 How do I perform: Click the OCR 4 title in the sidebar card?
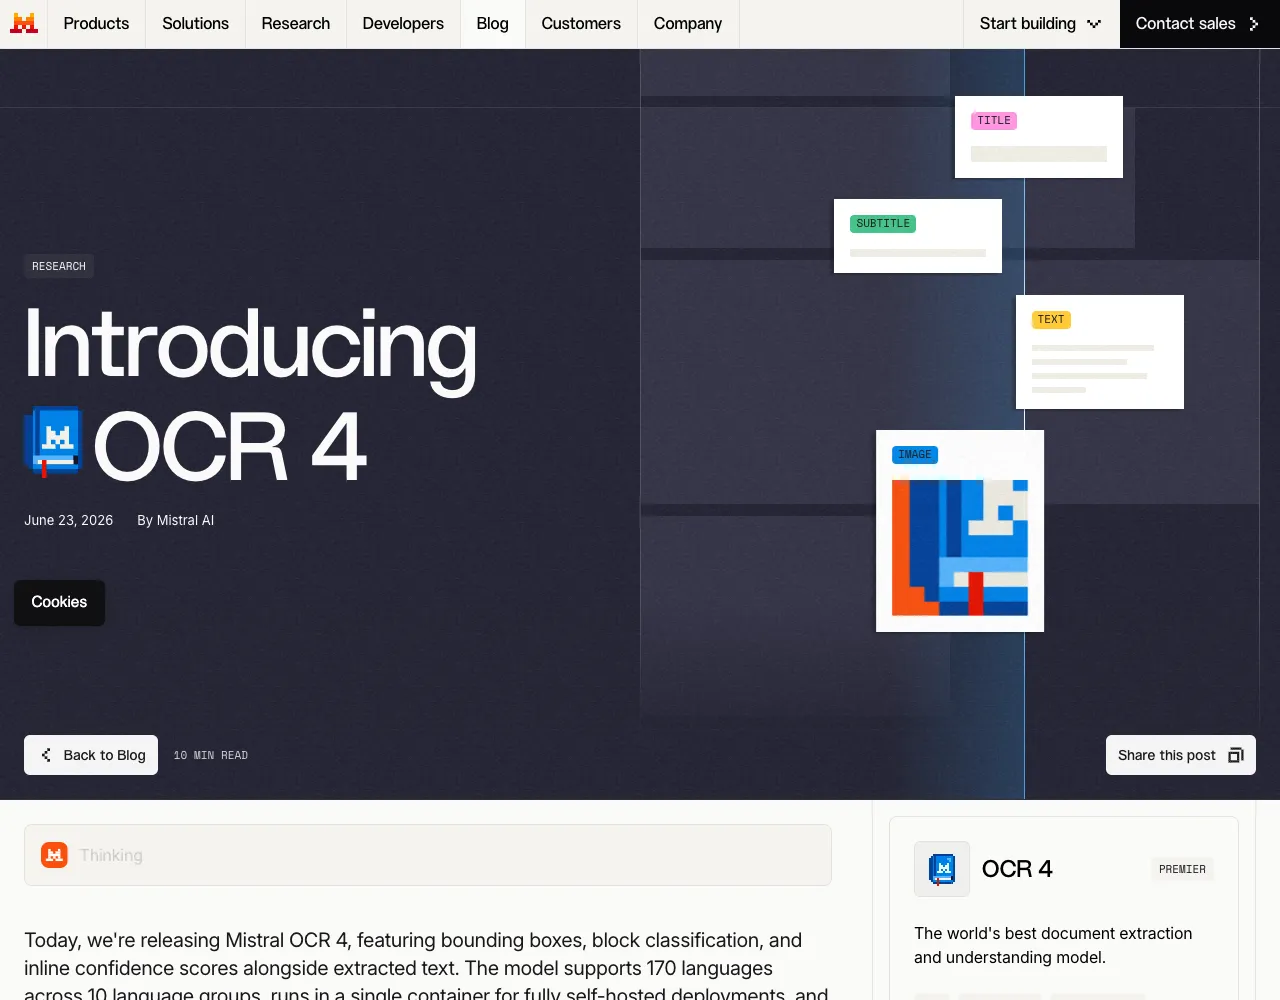pos(1017,869)
